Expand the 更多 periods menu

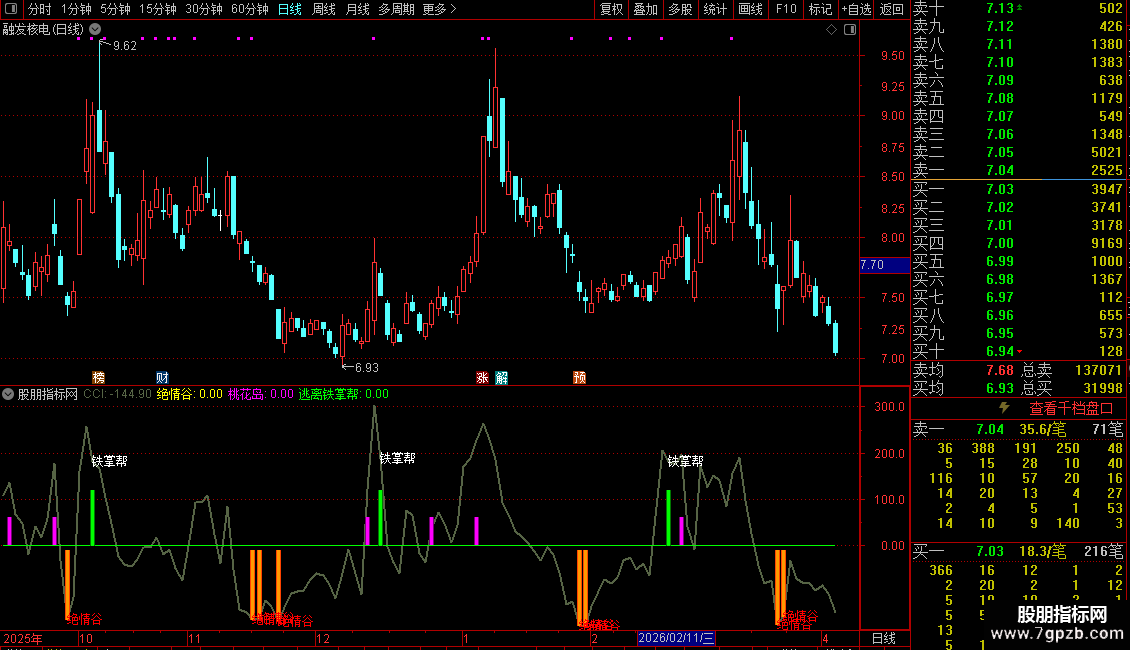[439, 9]
